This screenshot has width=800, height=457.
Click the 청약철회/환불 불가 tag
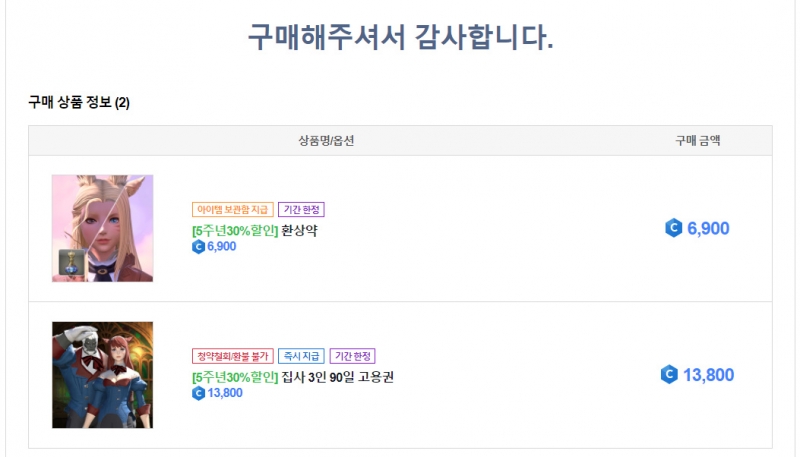pos(231,356)
